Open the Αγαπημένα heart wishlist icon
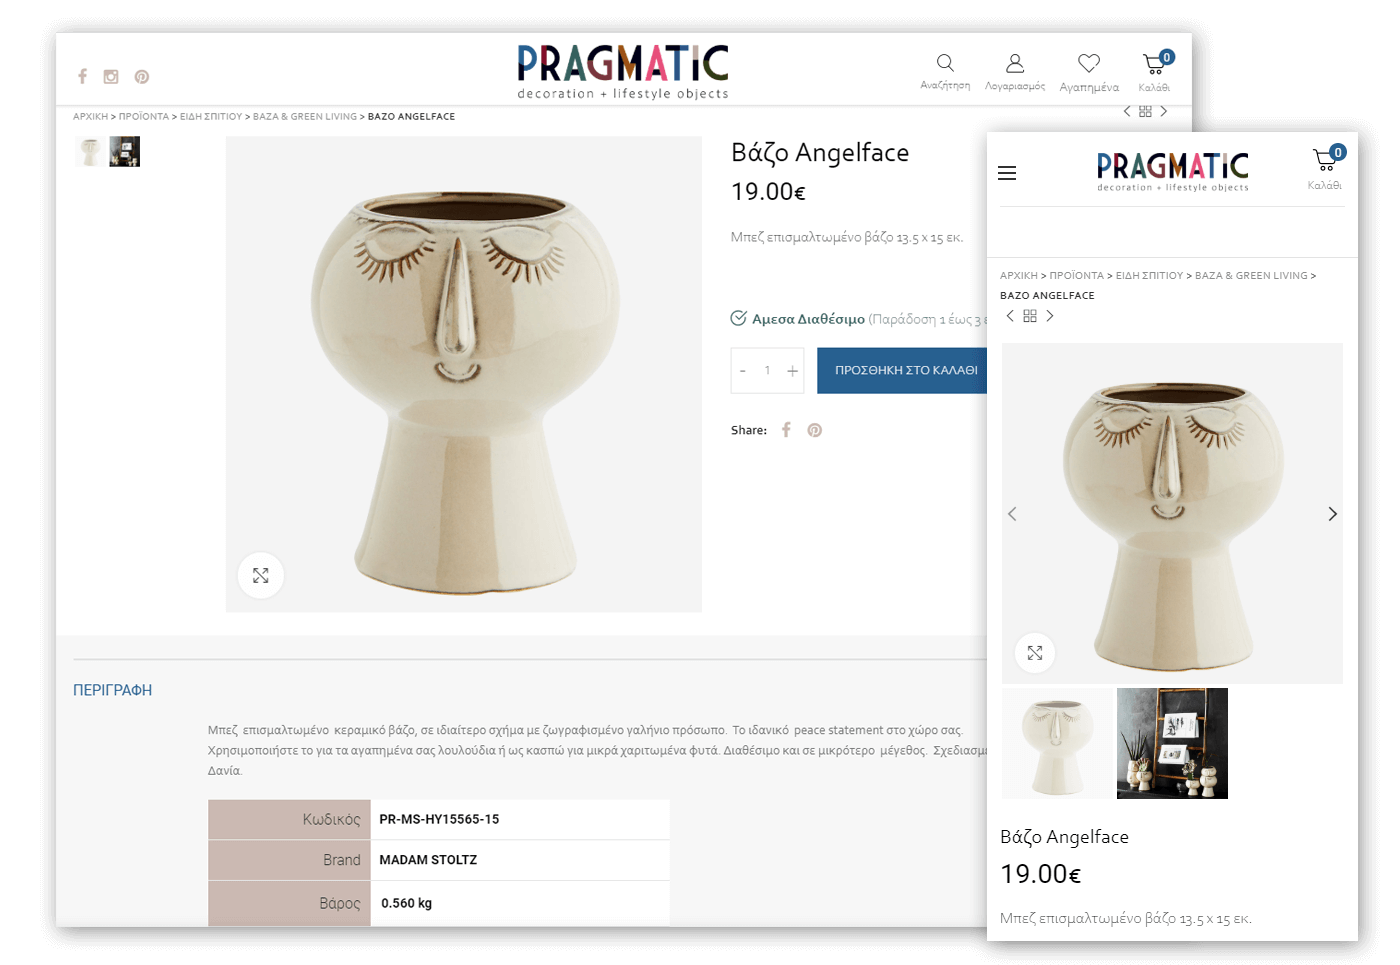Image resolution: width=1400 pixels, height=965 pixels. point(1089,63)
